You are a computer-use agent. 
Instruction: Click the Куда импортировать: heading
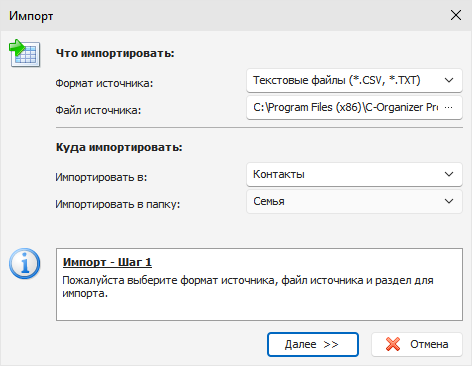[119, 147]
